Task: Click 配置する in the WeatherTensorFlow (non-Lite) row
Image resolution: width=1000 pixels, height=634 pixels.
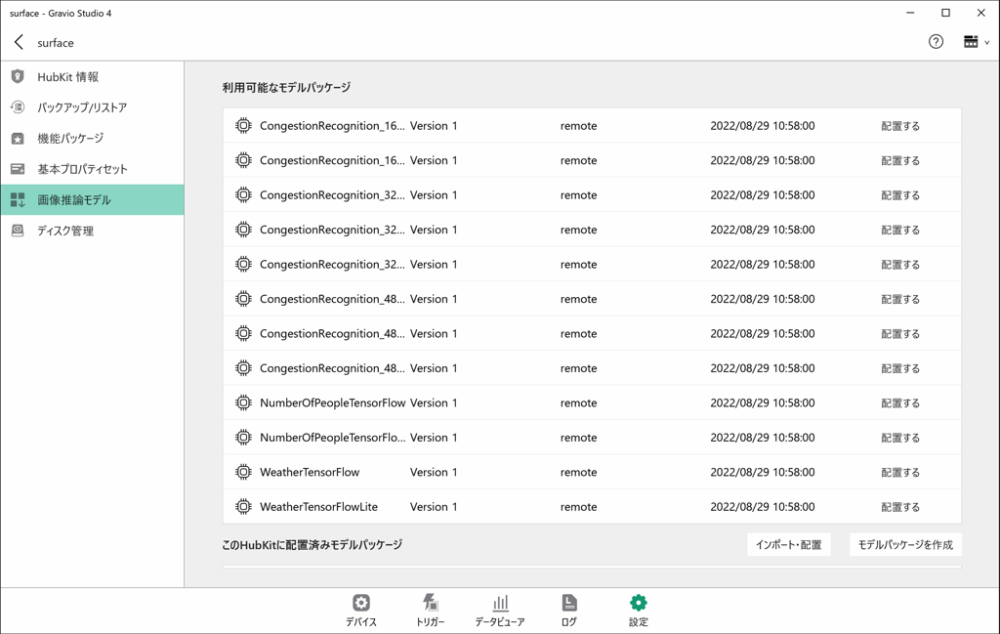Action: point(900,473)
